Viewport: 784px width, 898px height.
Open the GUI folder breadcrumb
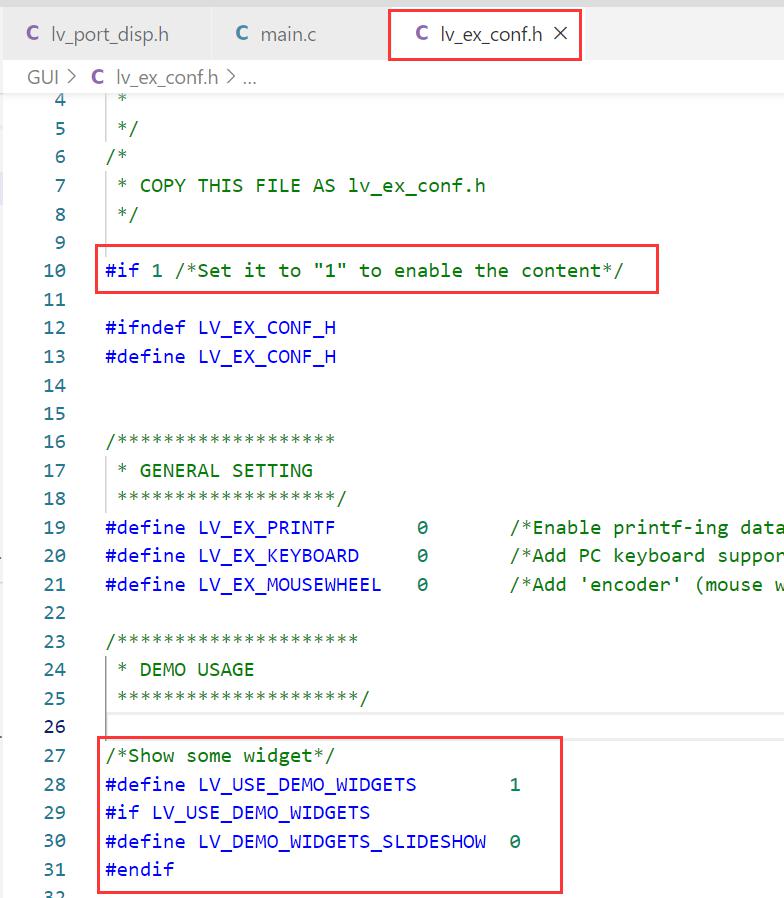click(x=43, y=77)
